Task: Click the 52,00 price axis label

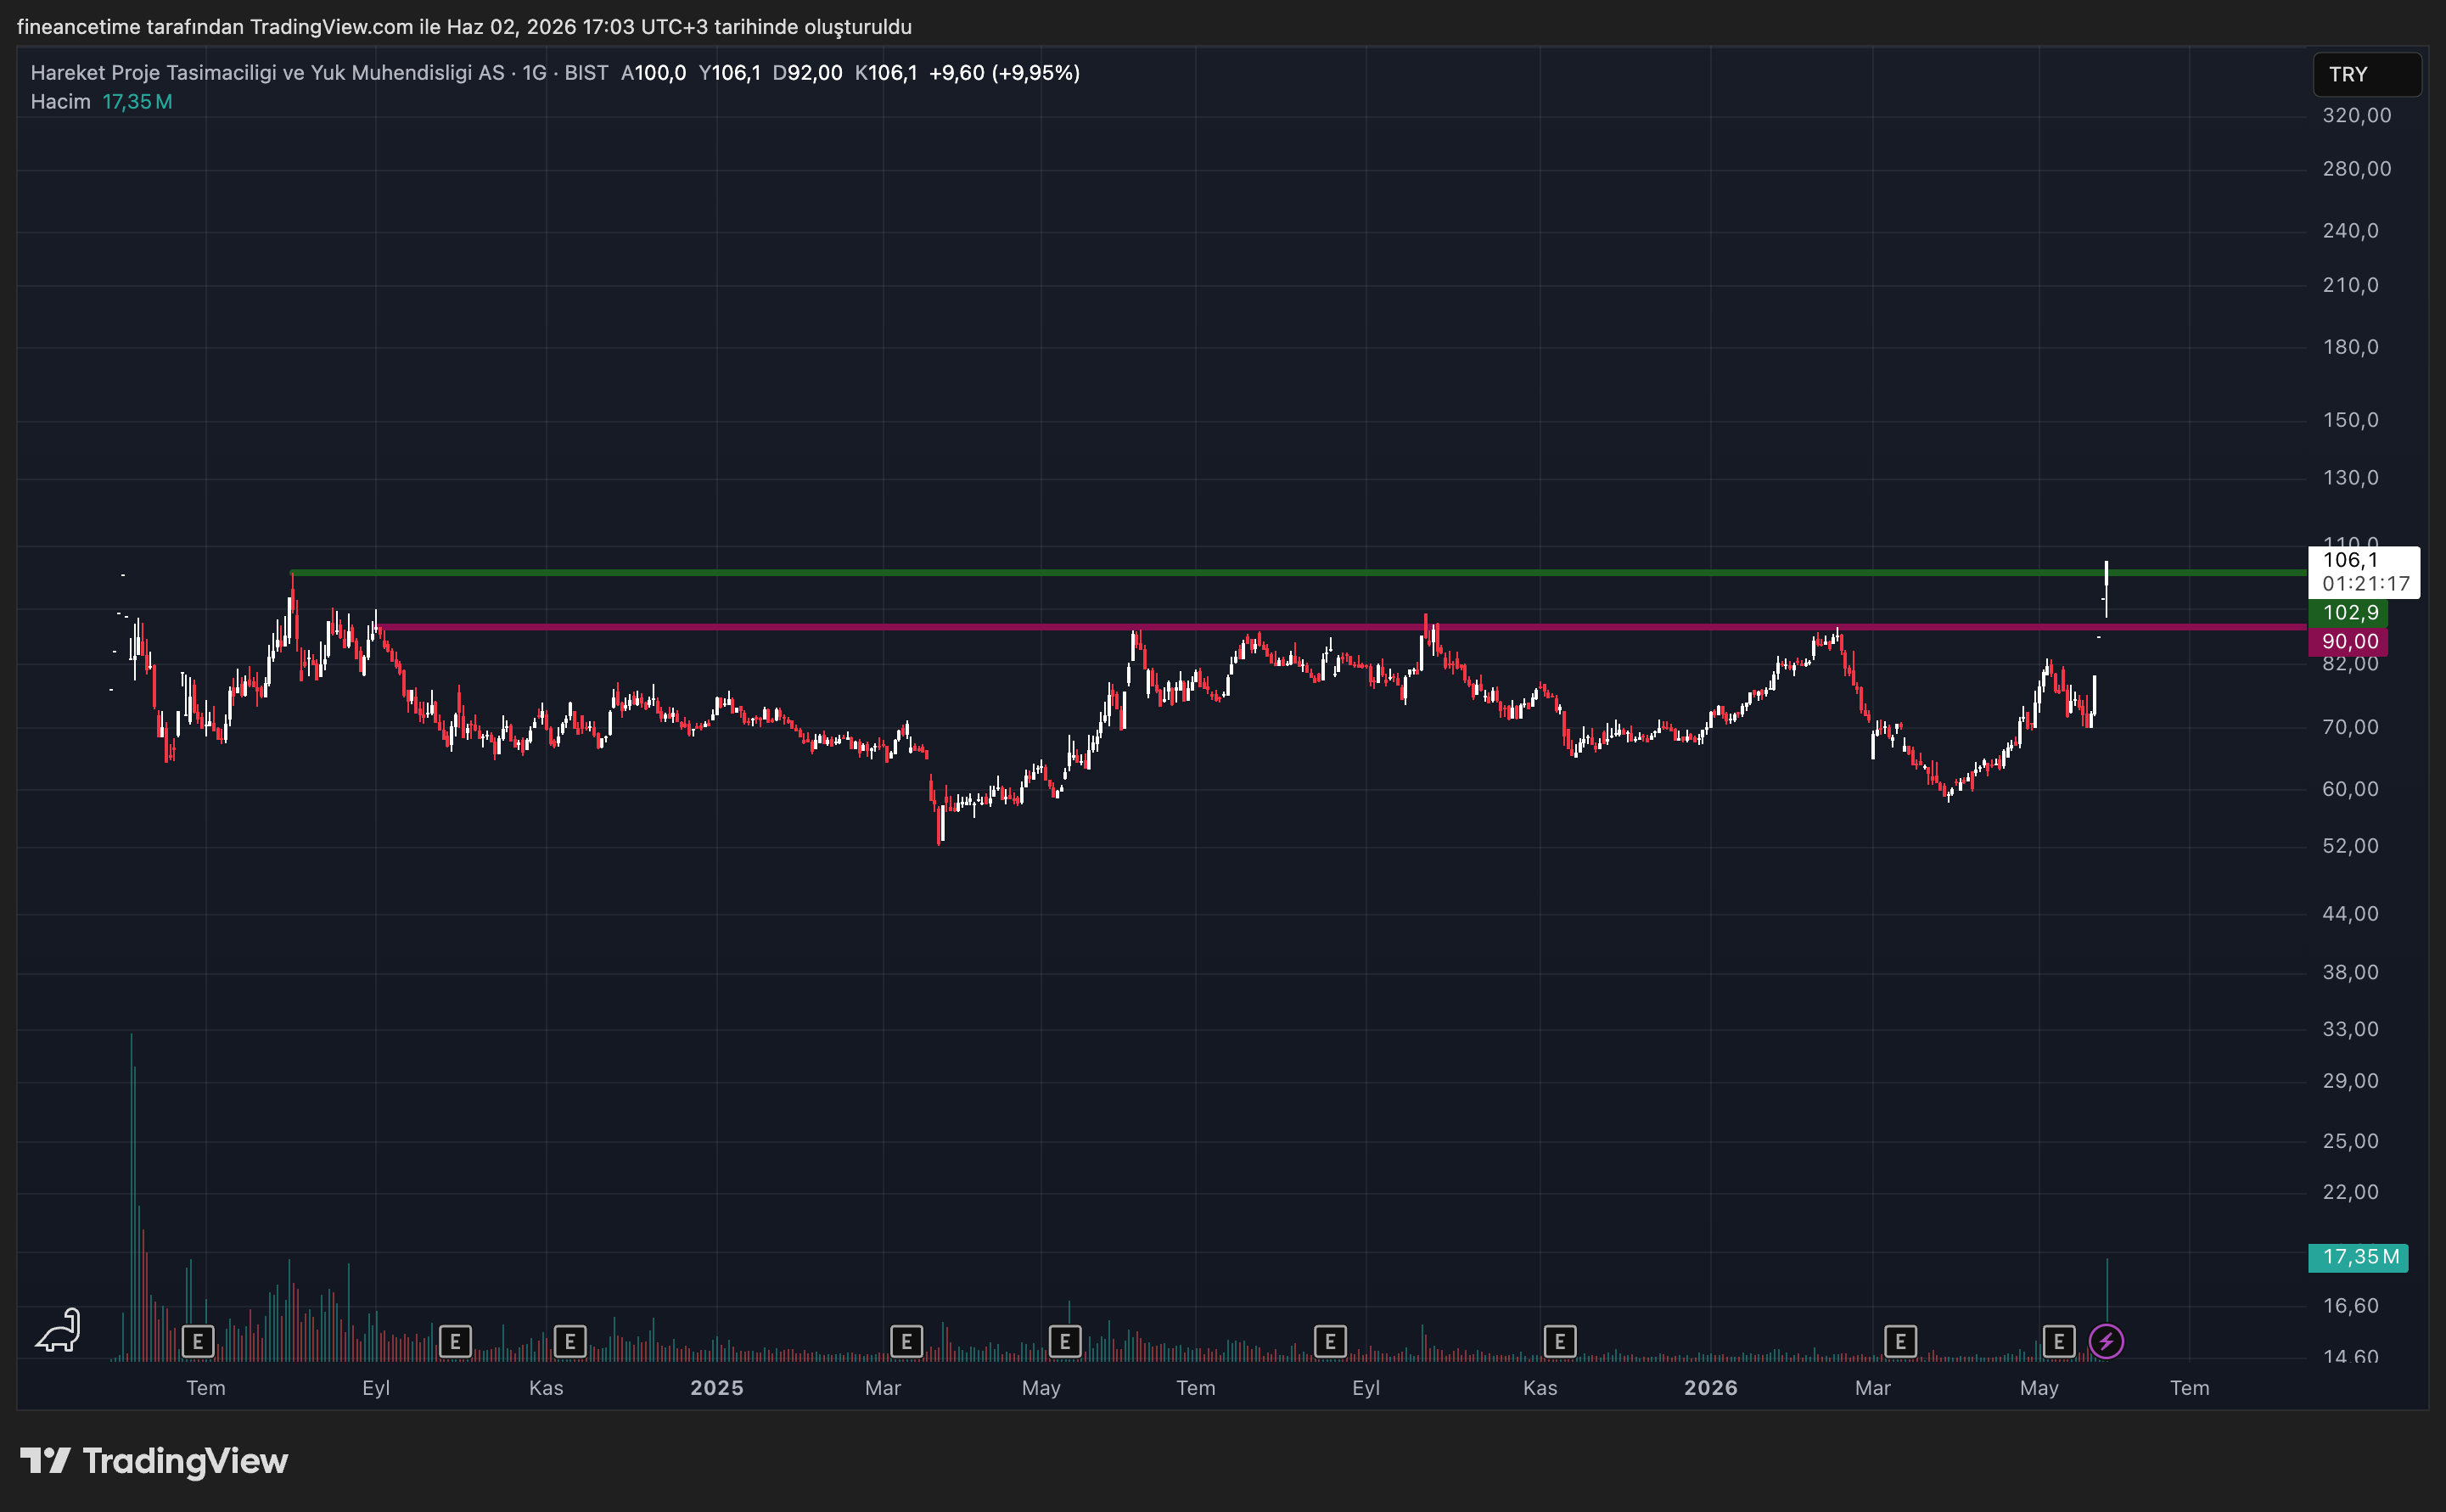Action: coord(2350,846)
